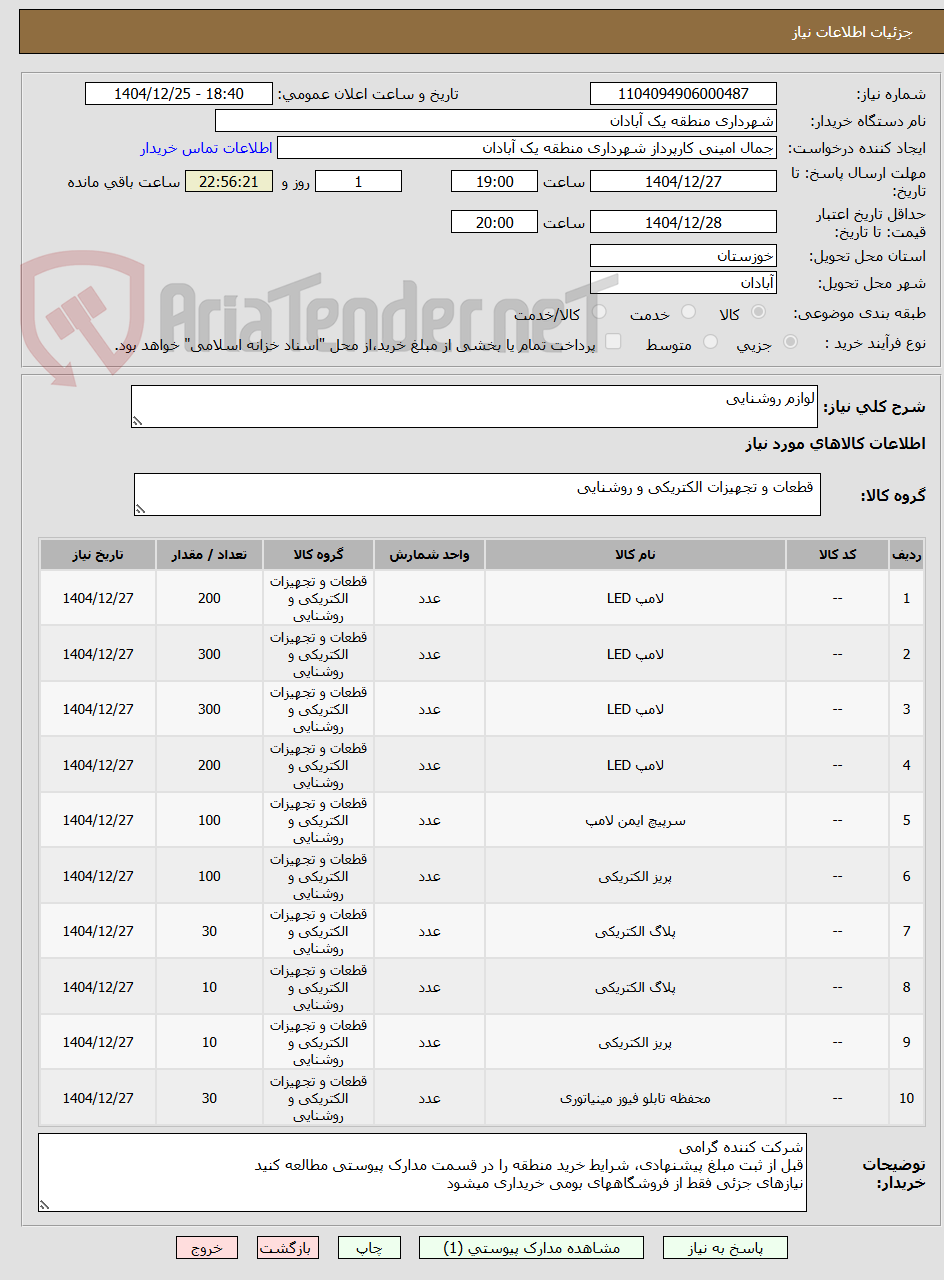Image resolution: width=944 pixels, height=1280 pixels.
Task: Select the متوسط purchase type radio
Action: (710, 342)
